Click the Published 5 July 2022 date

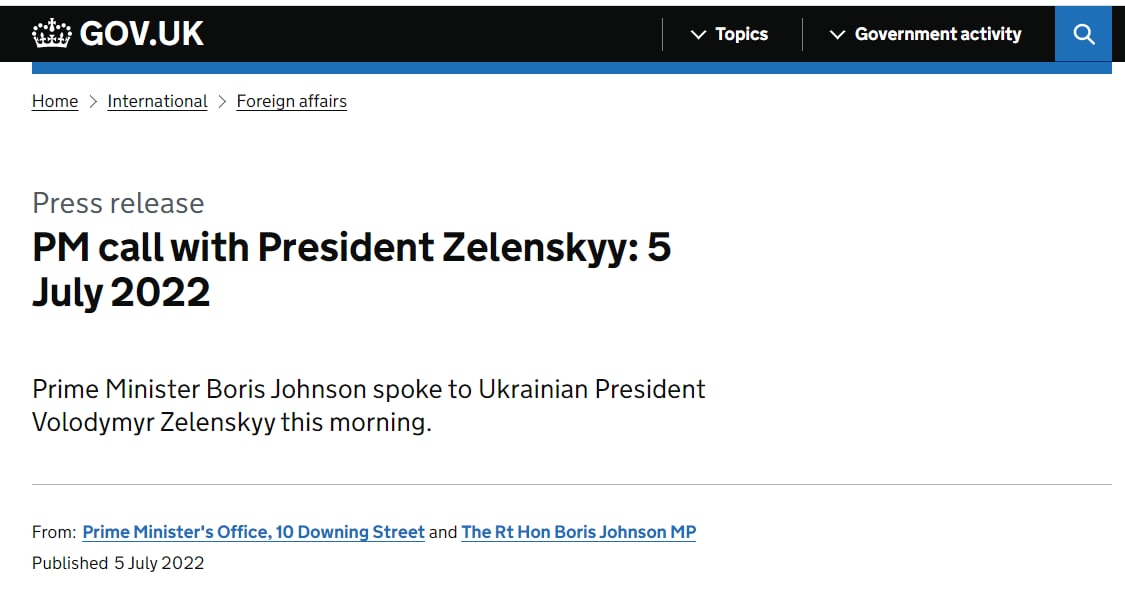(x=118, y=563)
